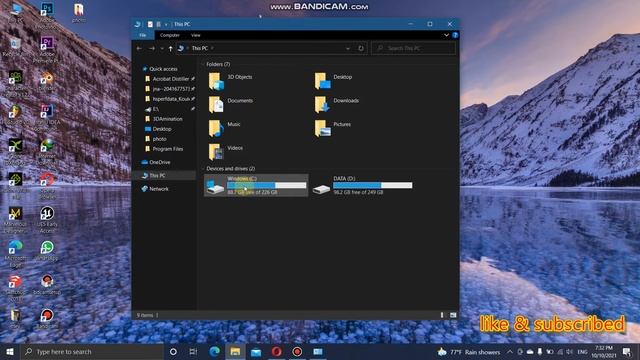640x360 pixels.
Task: Open the clock showing 7:32 PM
Action: pyautogui.click(x=604, y=351)
